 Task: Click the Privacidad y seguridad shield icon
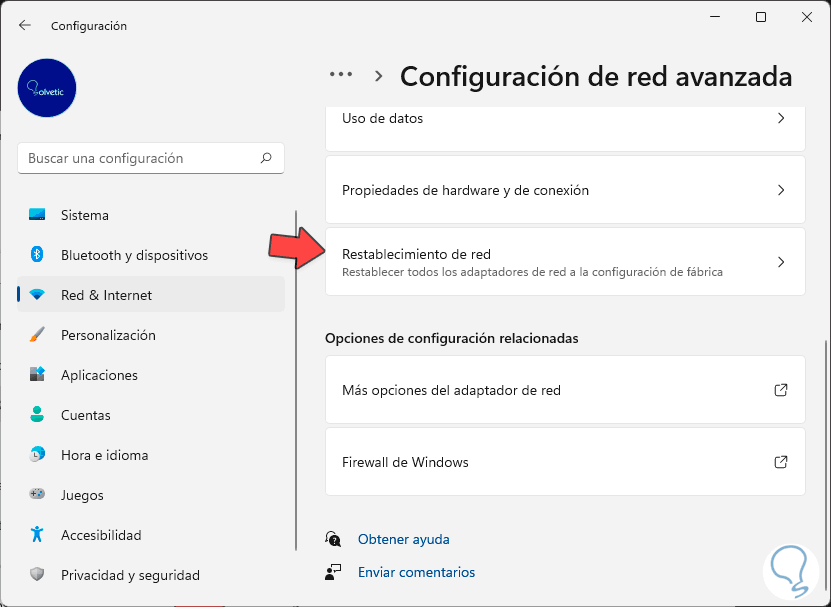pos(37,575)
